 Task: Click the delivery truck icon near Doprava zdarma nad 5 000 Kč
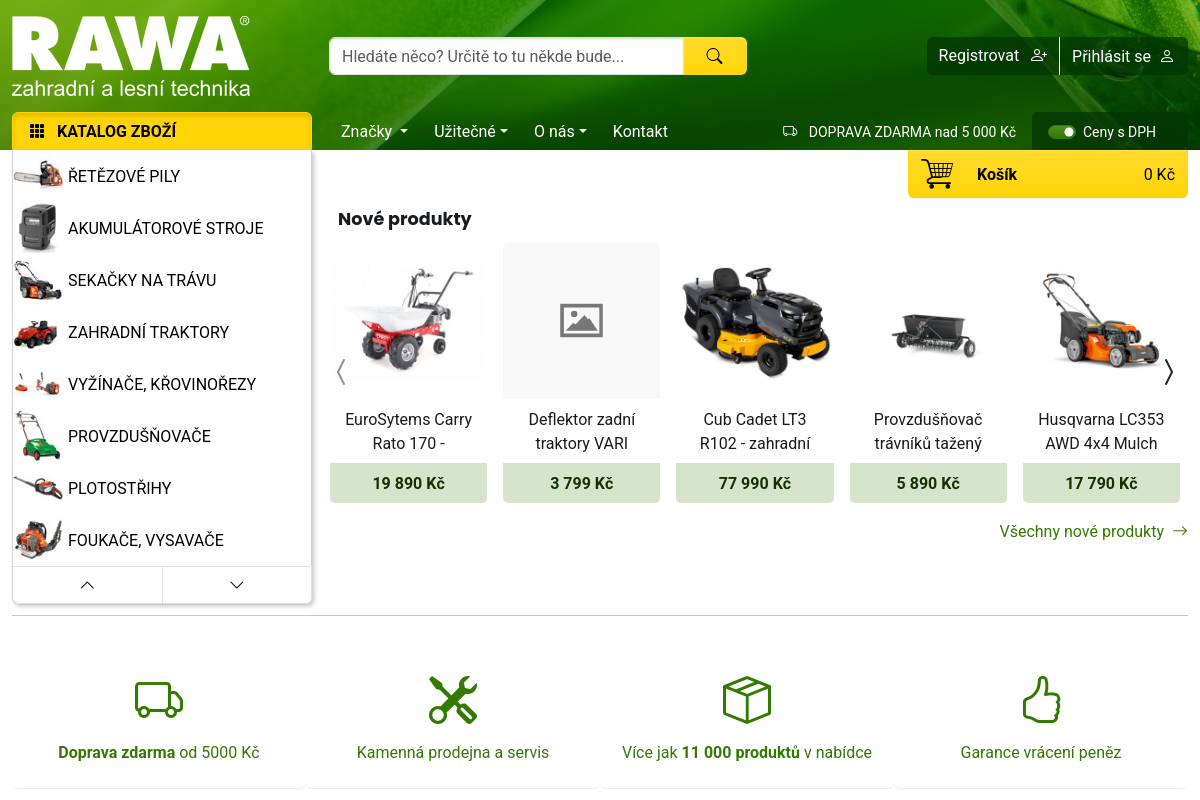(790, 131)
